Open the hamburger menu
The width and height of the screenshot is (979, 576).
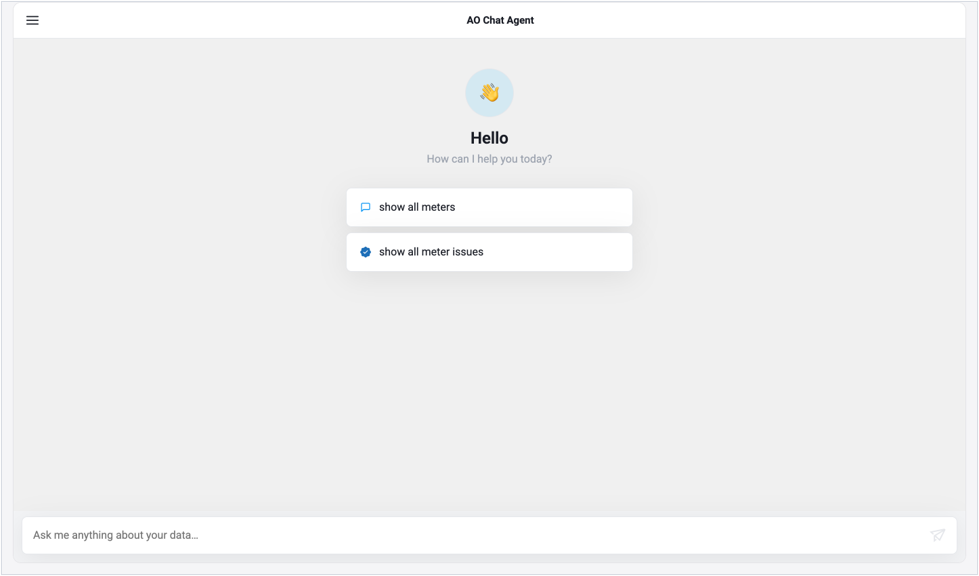pos(32,21)
